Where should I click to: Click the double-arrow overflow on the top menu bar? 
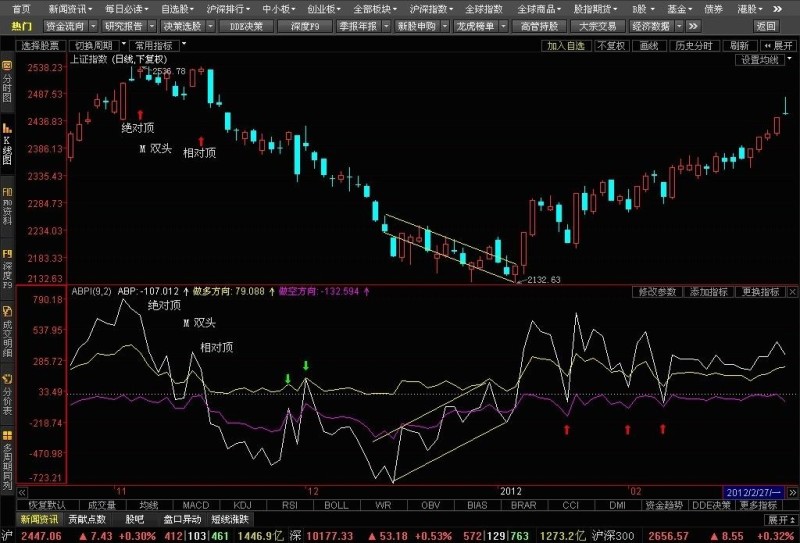tap(778, 9)
